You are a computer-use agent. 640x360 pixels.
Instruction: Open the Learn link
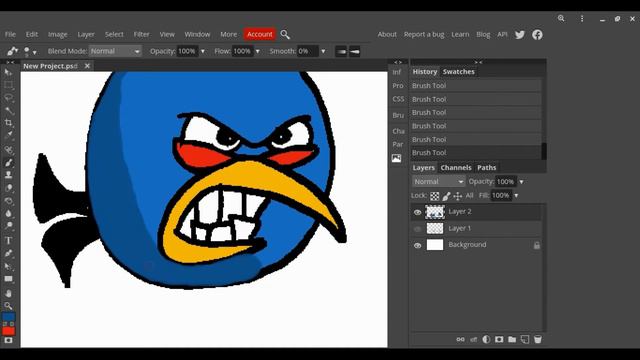click(x=460, y=35)
